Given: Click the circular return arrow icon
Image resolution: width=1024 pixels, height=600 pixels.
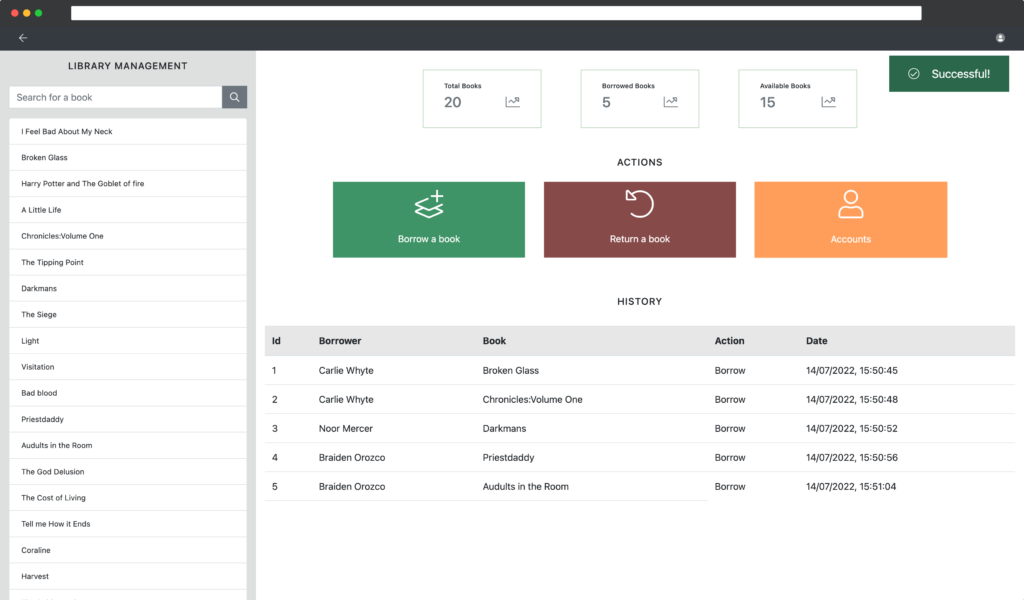Looking at the screenshot, I should [639, 203].
